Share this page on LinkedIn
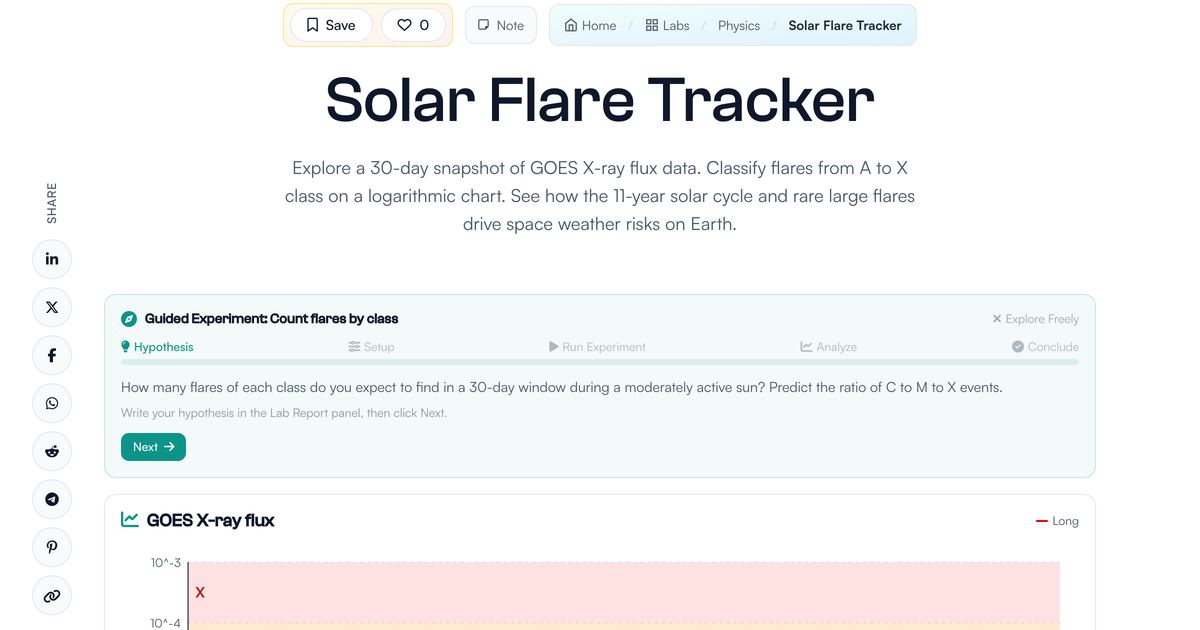Screen dimensions: 1200x630 tap(52, 259)
